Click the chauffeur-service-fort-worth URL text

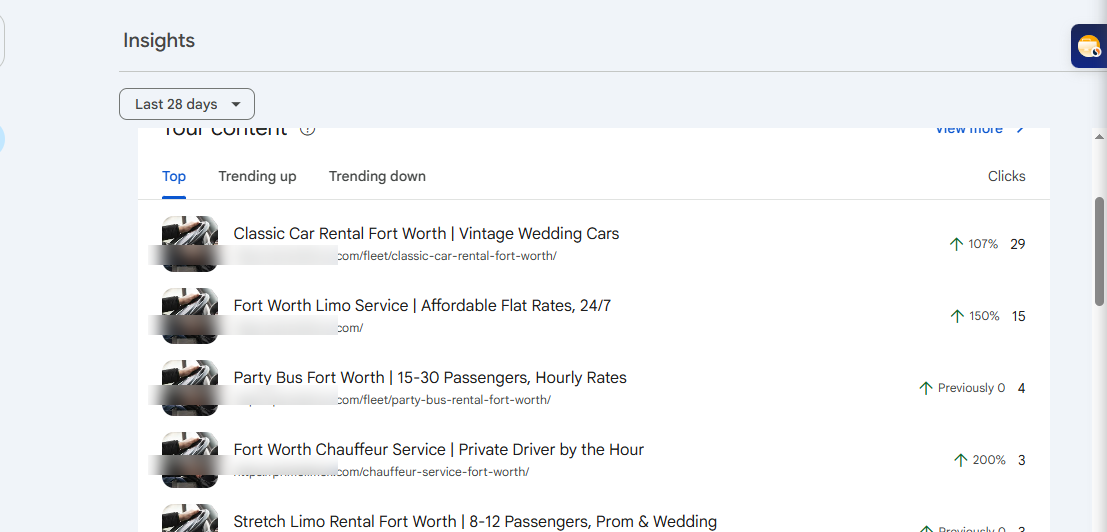point(433,471)
